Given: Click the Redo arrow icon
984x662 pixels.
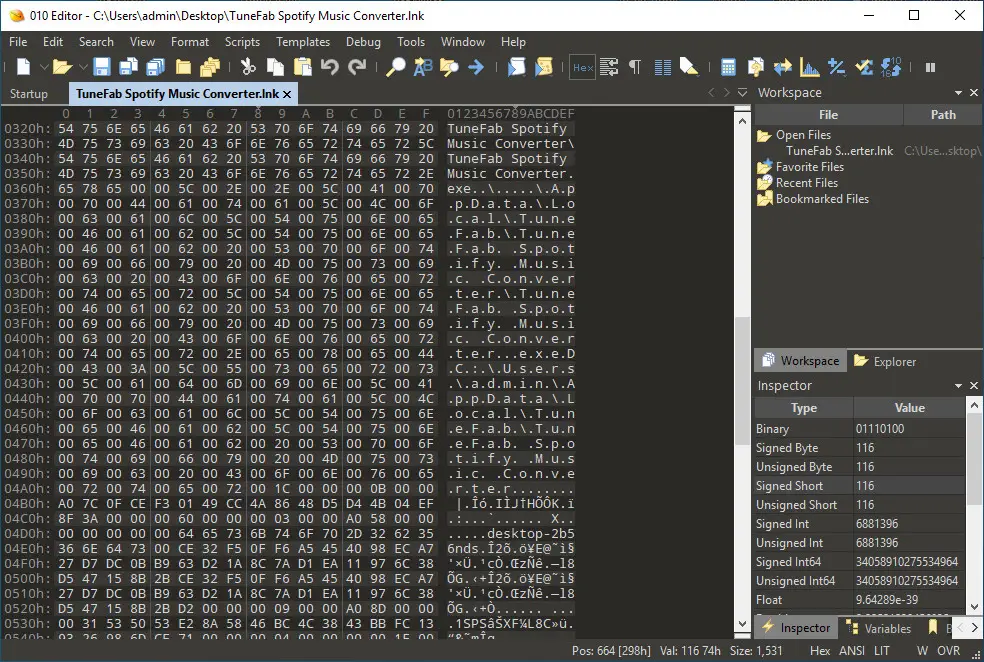Looking at the screenshot, I should point(357,67).
